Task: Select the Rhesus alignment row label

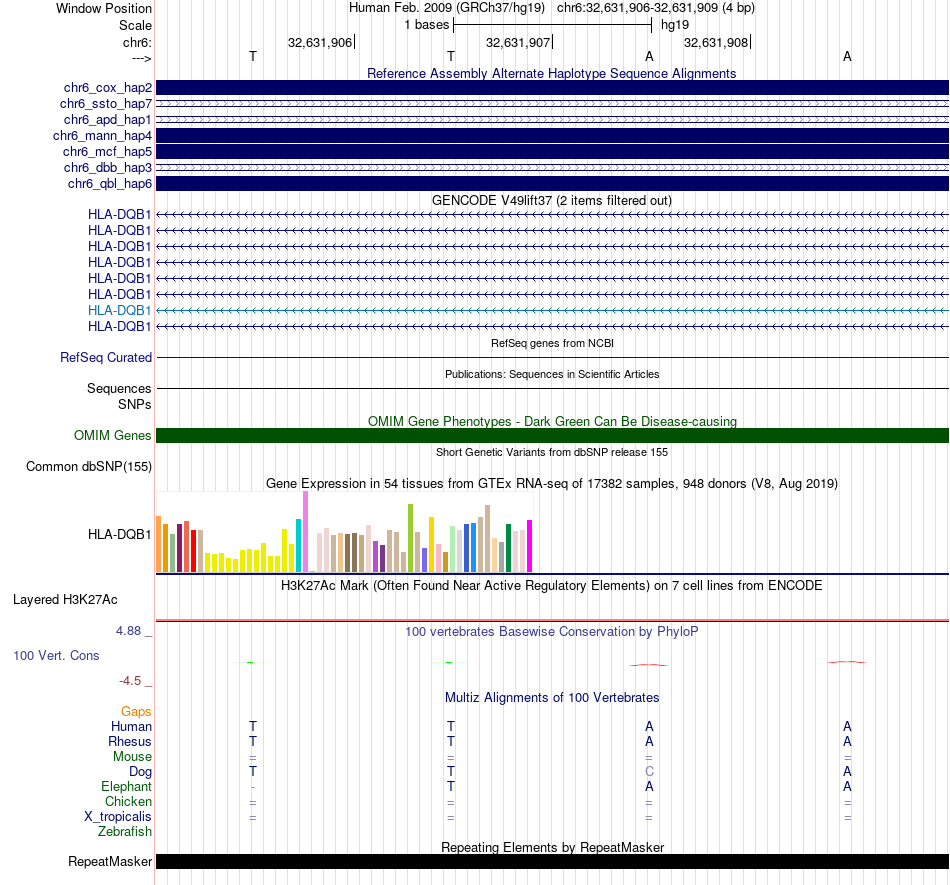Action: click(x=130, y=741)
